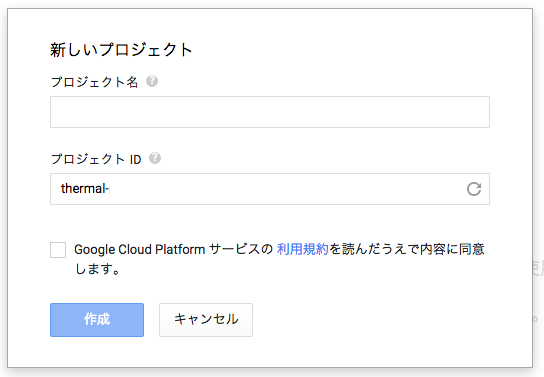Focus the プロジェクト名 input field
The height and width of the screenshot is (377, 544).
click(270, 112)
